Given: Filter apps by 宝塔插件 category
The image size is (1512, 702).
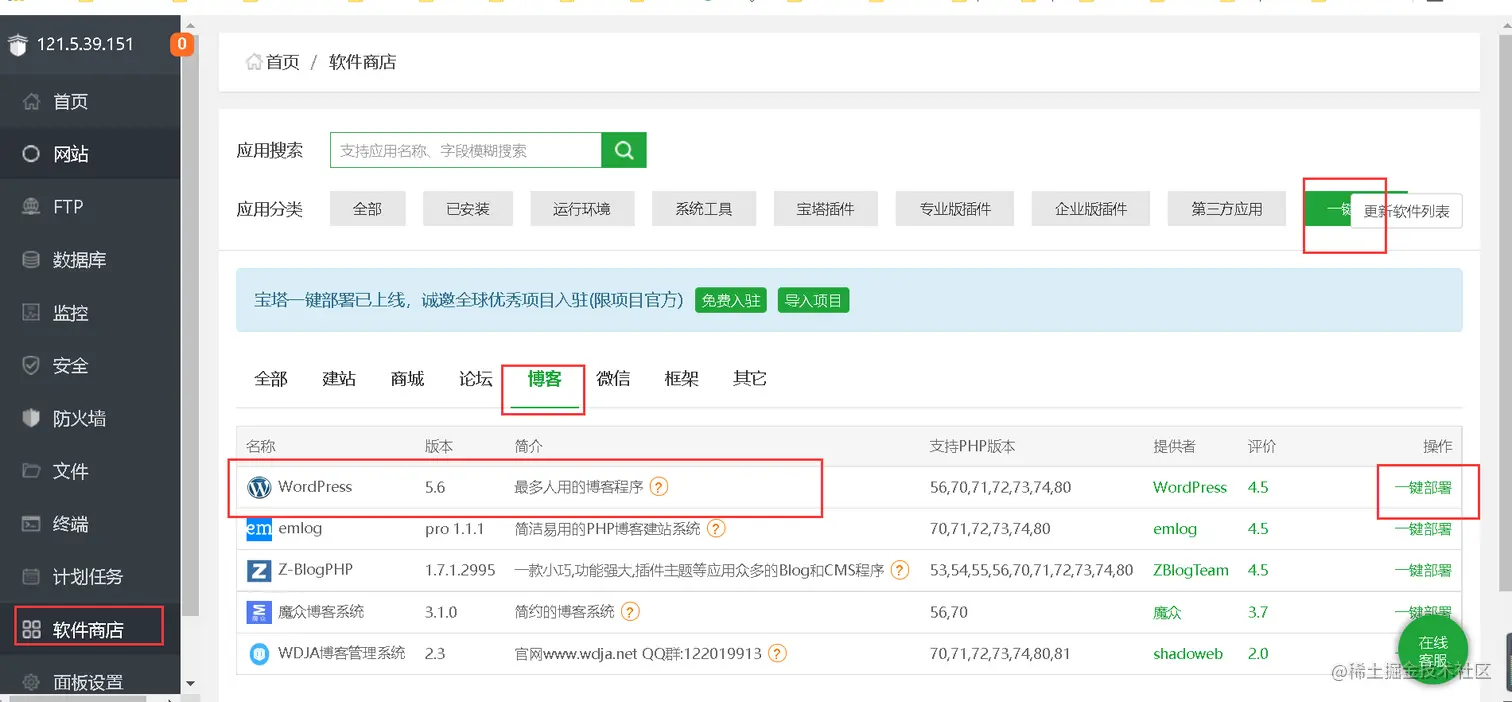Looking at the screenshot, I should click(x=826, y=209).
